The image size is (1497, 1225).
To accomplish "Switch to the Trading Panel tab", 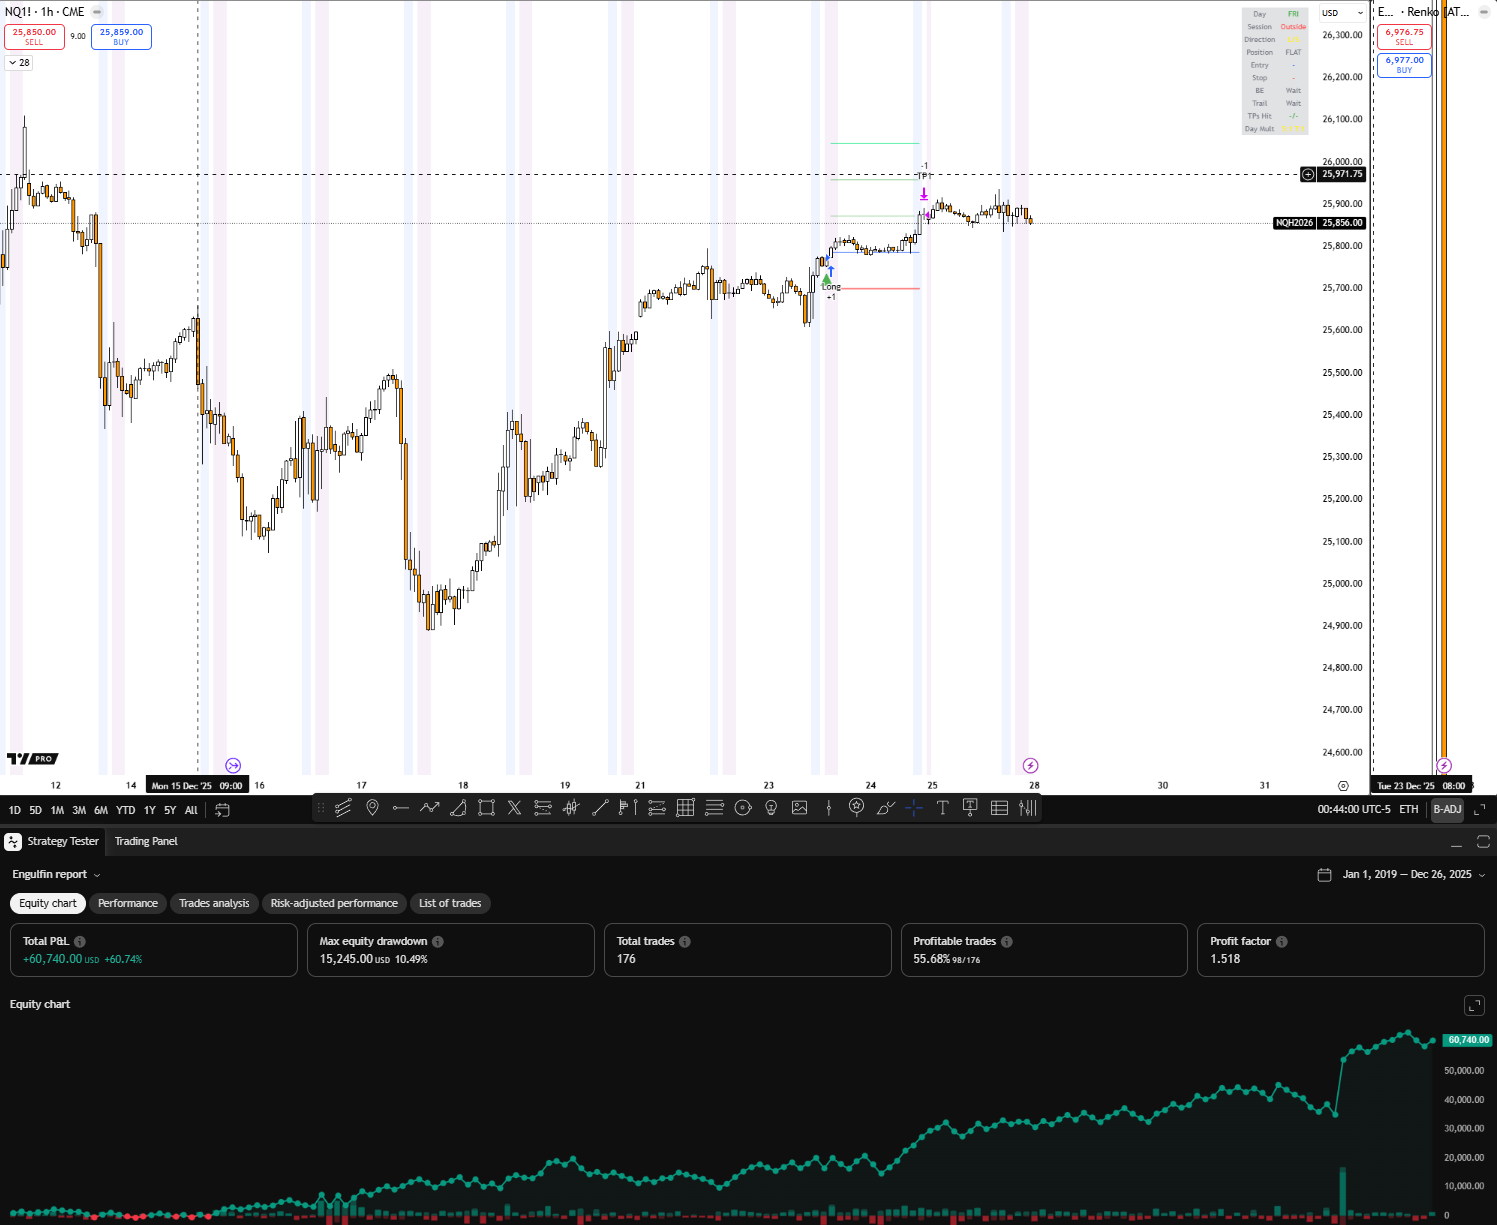I will [x=146, y=841].
